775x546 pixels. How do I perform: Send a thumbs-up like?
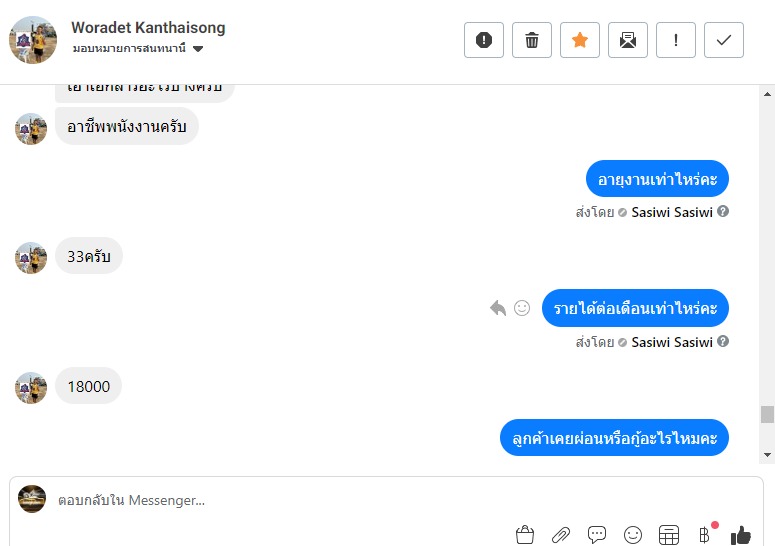coord(741,535)
